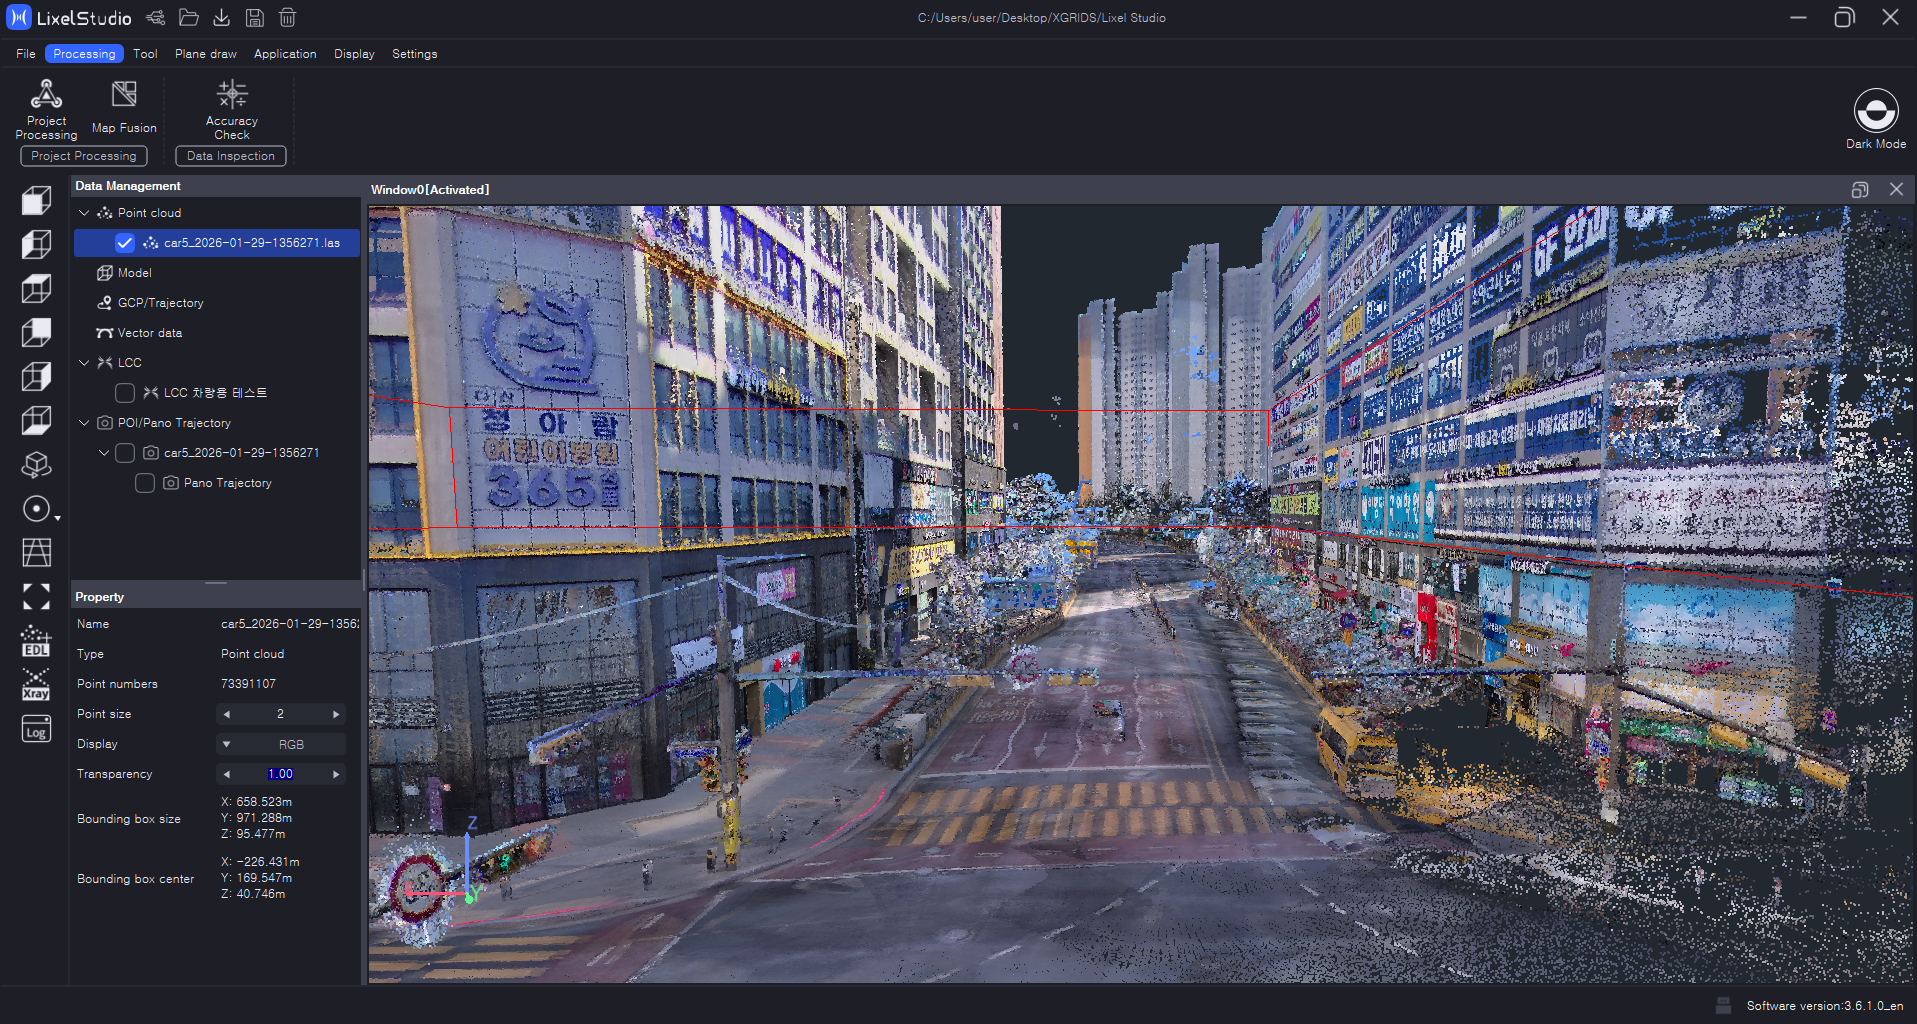Click the circle-dot rotation center icon
This screenshot has width=1917, height=1024.
coord(36,509)
